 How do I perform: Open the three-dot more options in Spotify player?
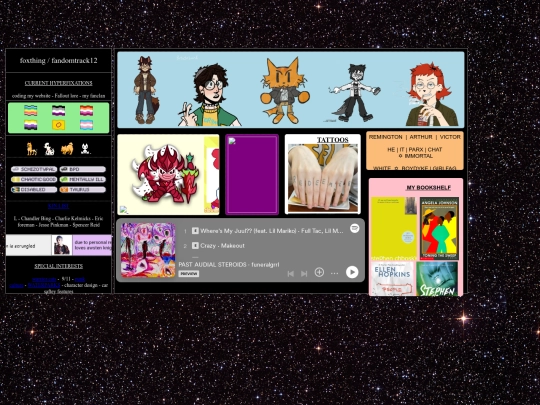[x=334, y=273]
